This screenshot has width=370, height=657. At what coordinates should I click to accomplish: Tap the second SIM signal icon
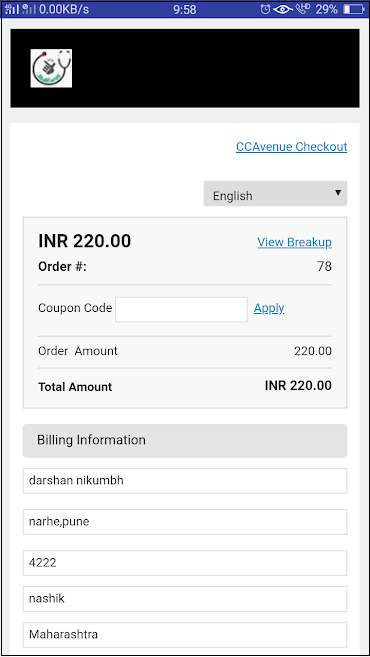(x=29, y=9)
